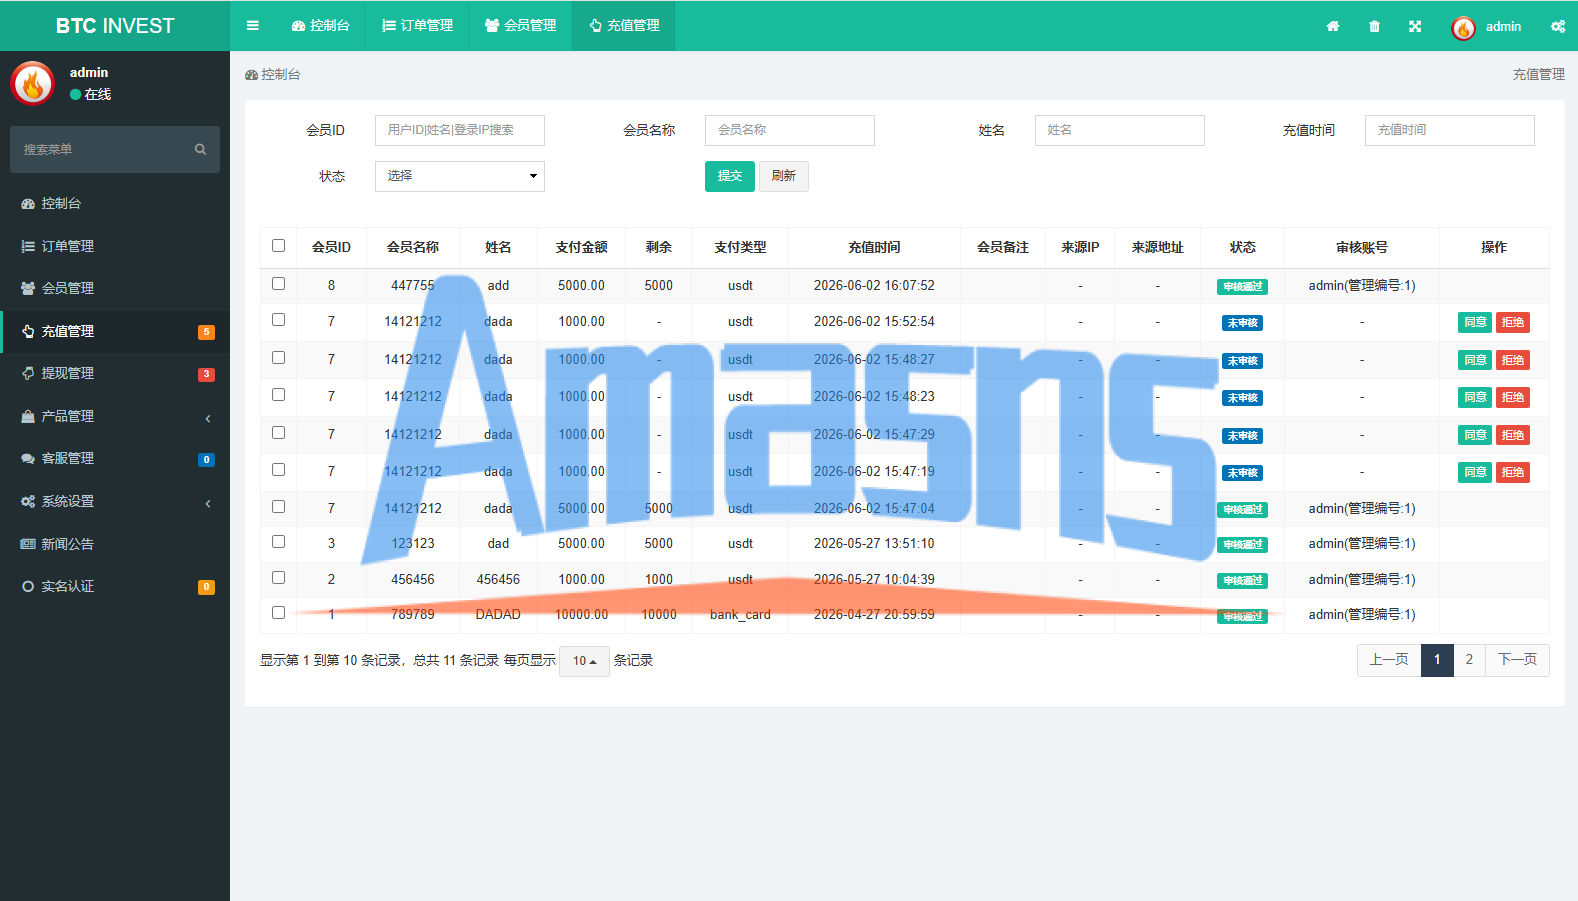Click the 姓名 input field
This screenshot has height=901, width=1578.
(x=1120, y=130)
